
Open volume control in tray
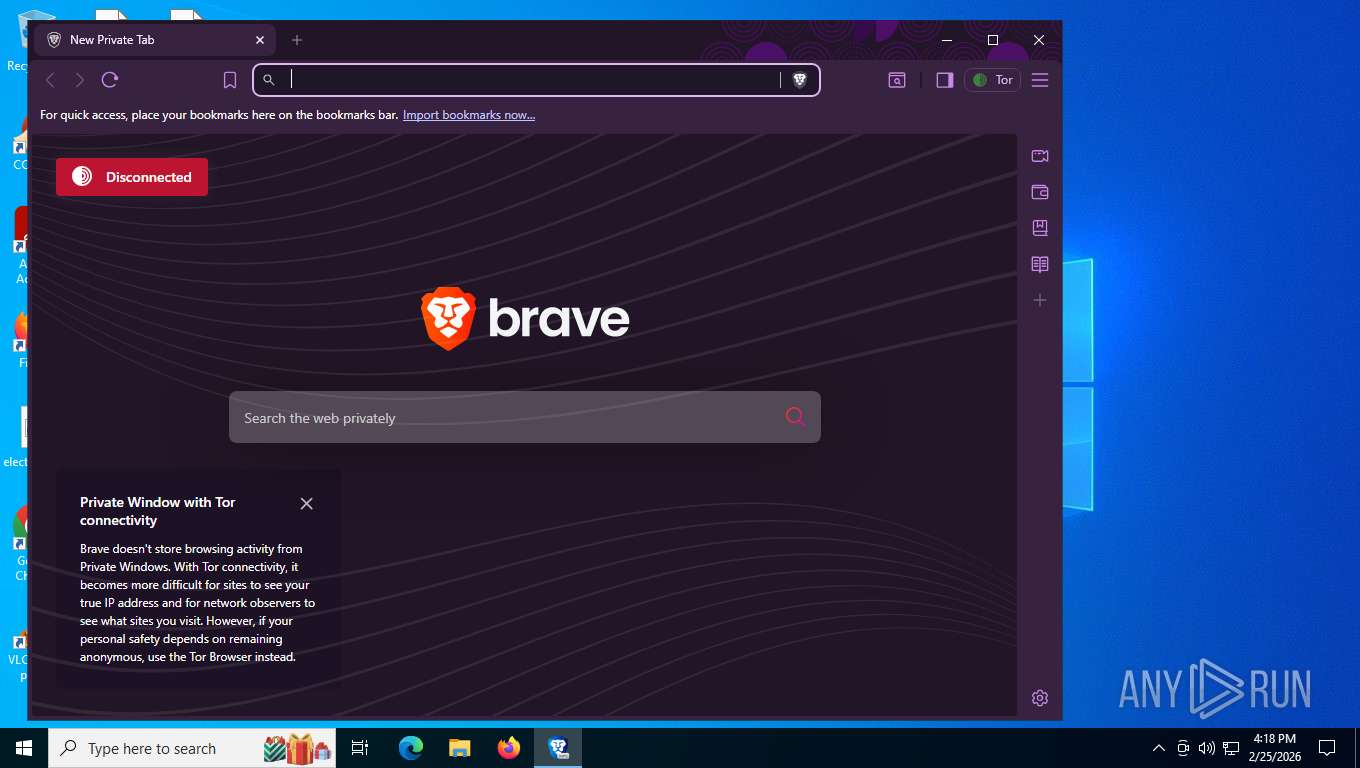(1207, 748)
